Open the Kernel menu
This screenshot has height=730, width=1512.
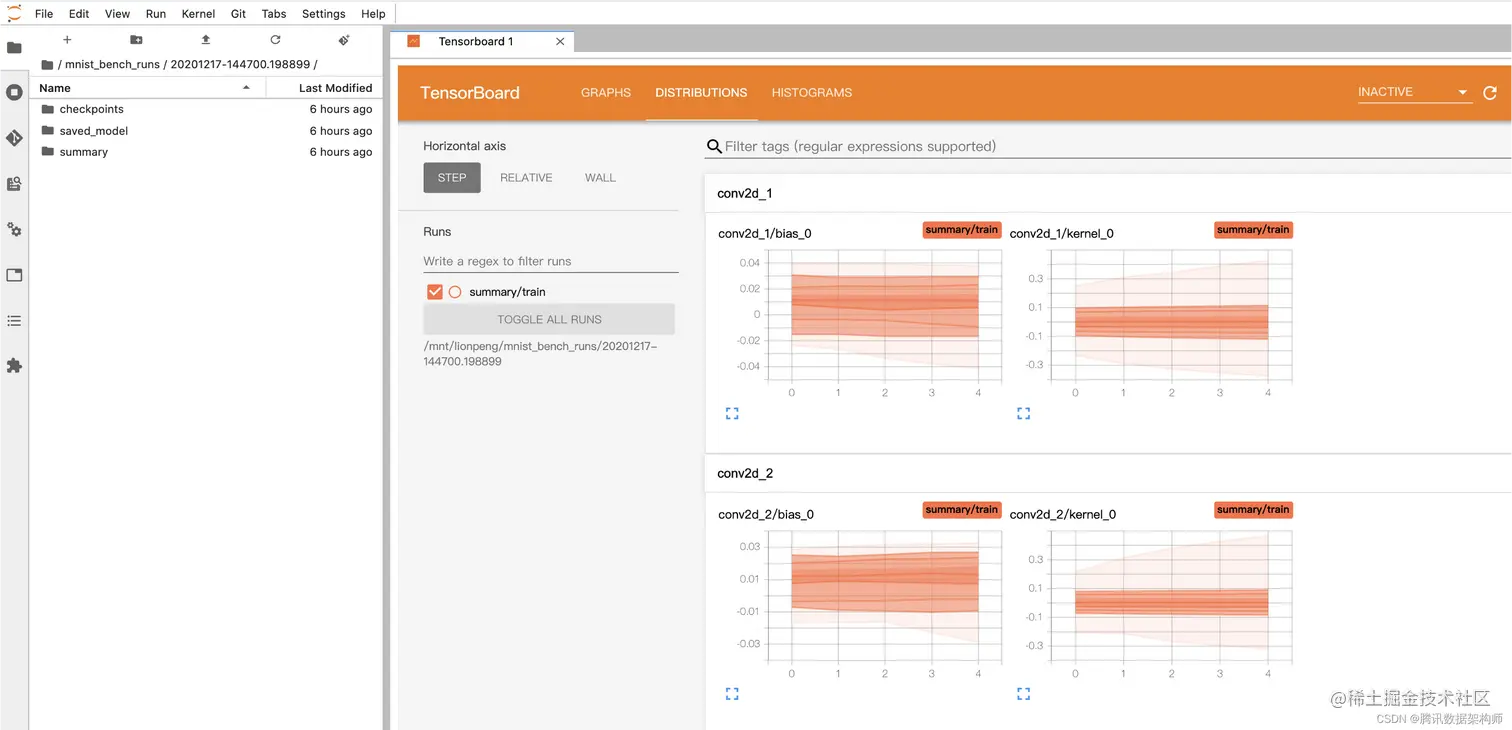[x=198, y=14]
